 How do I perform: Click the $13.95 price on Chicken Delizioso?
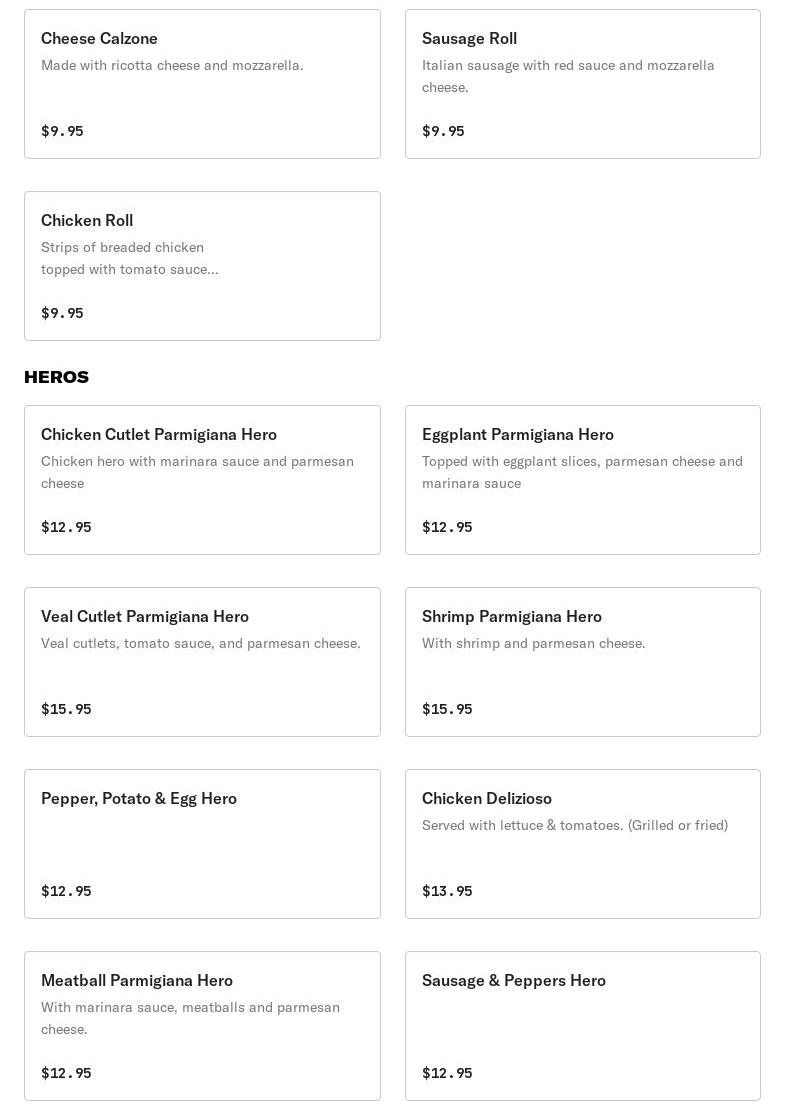click(447, 891)
